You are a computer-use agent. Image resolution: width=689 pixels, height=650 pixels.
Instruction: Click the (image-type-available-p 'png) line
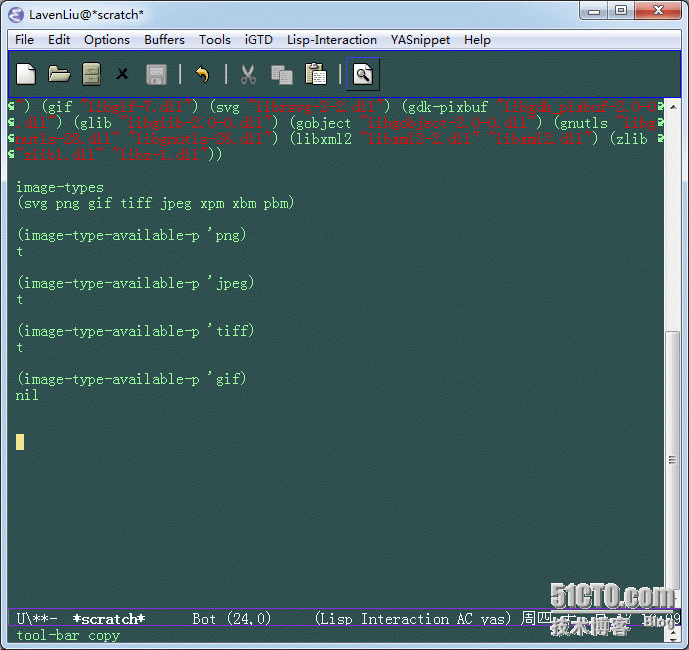(131, 235)
